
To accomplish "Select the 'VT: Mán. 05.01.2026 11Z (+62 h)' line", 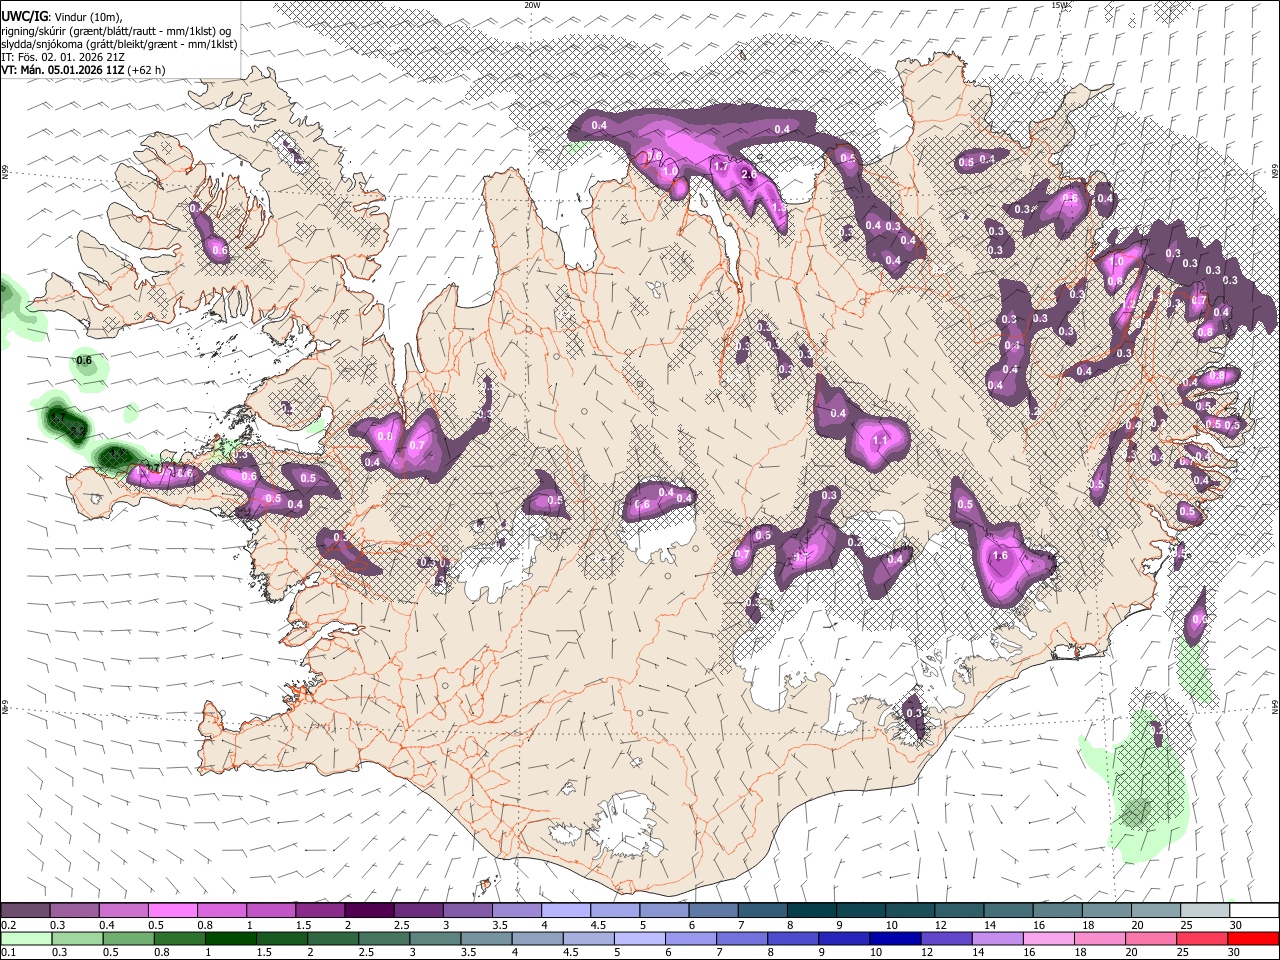I will pyautogui.click(x=83, y=70).
